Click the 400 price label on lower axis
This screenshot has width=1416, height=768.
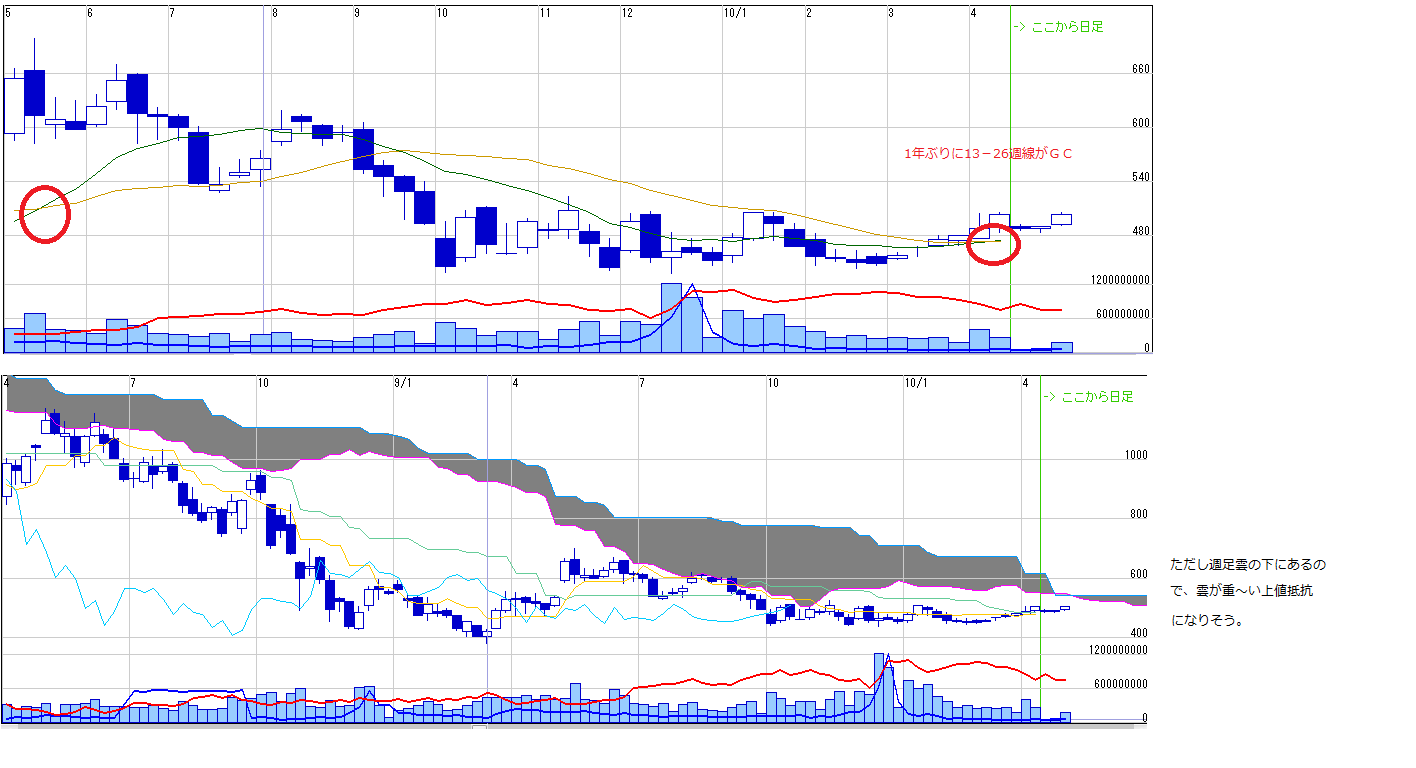coord(1139,633)
